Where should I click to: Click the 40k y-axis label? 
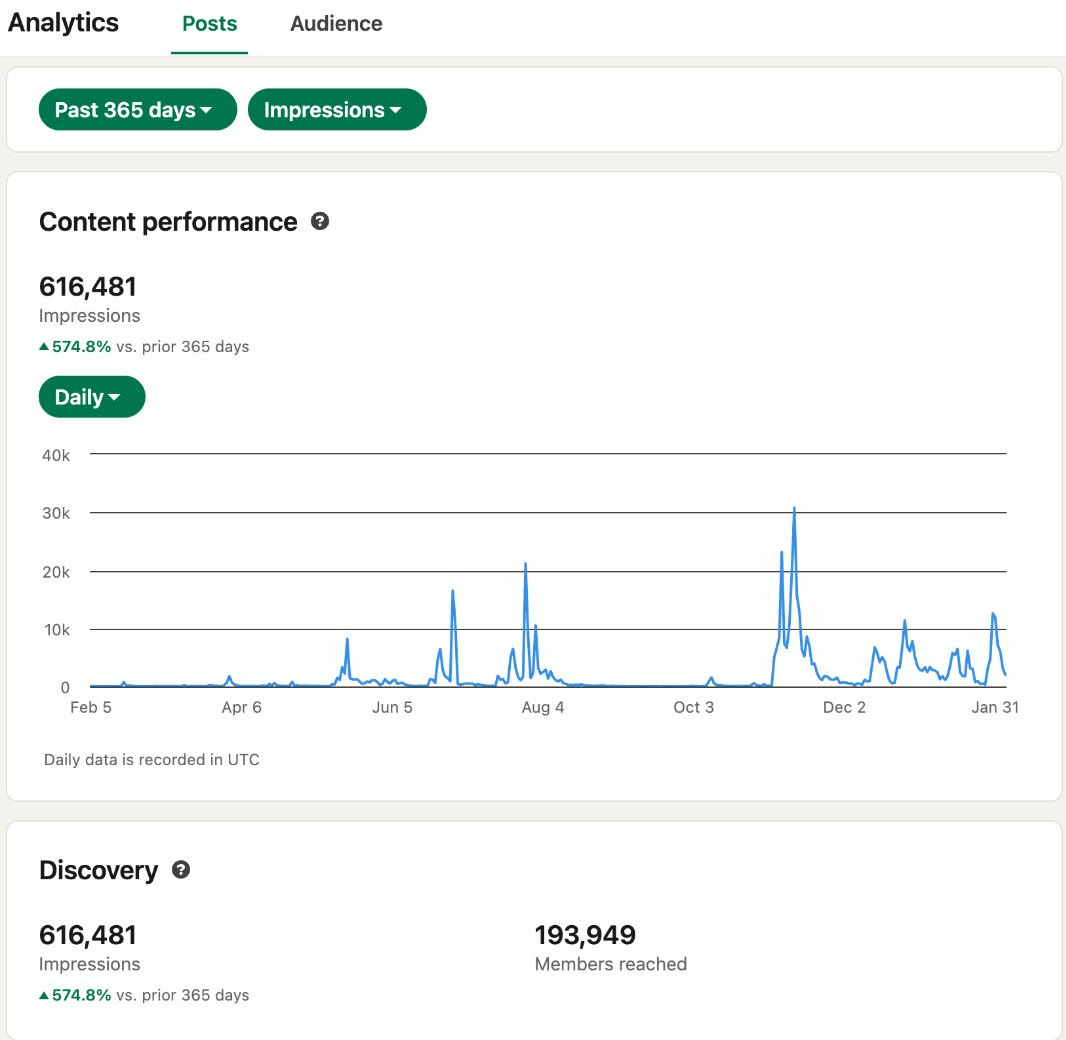tap(56, 455)
